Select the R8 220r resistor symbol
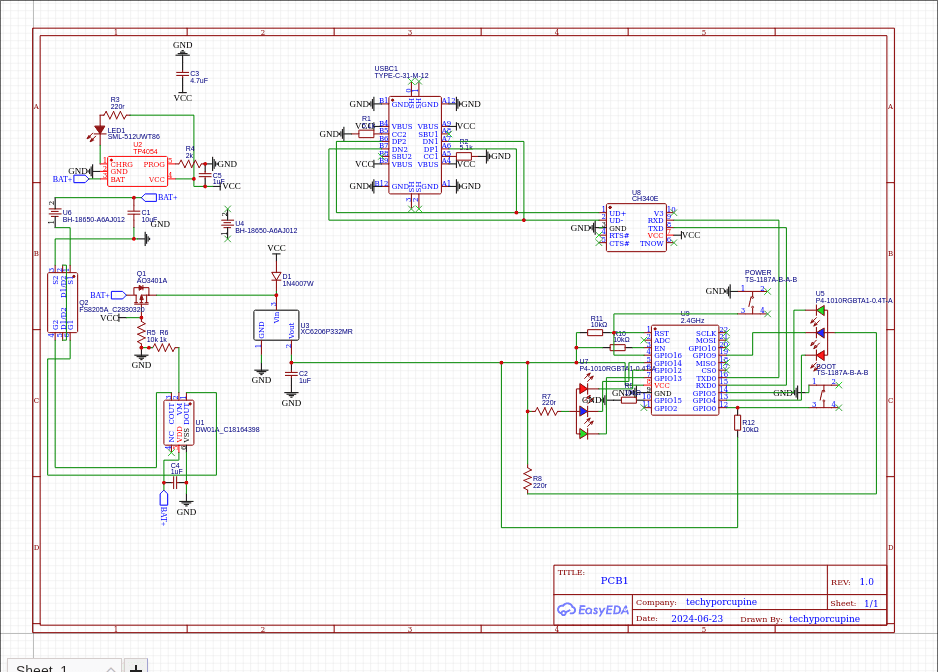Image resolution: width=938 pixels, height=672 pixels. [x=526, y=480]
